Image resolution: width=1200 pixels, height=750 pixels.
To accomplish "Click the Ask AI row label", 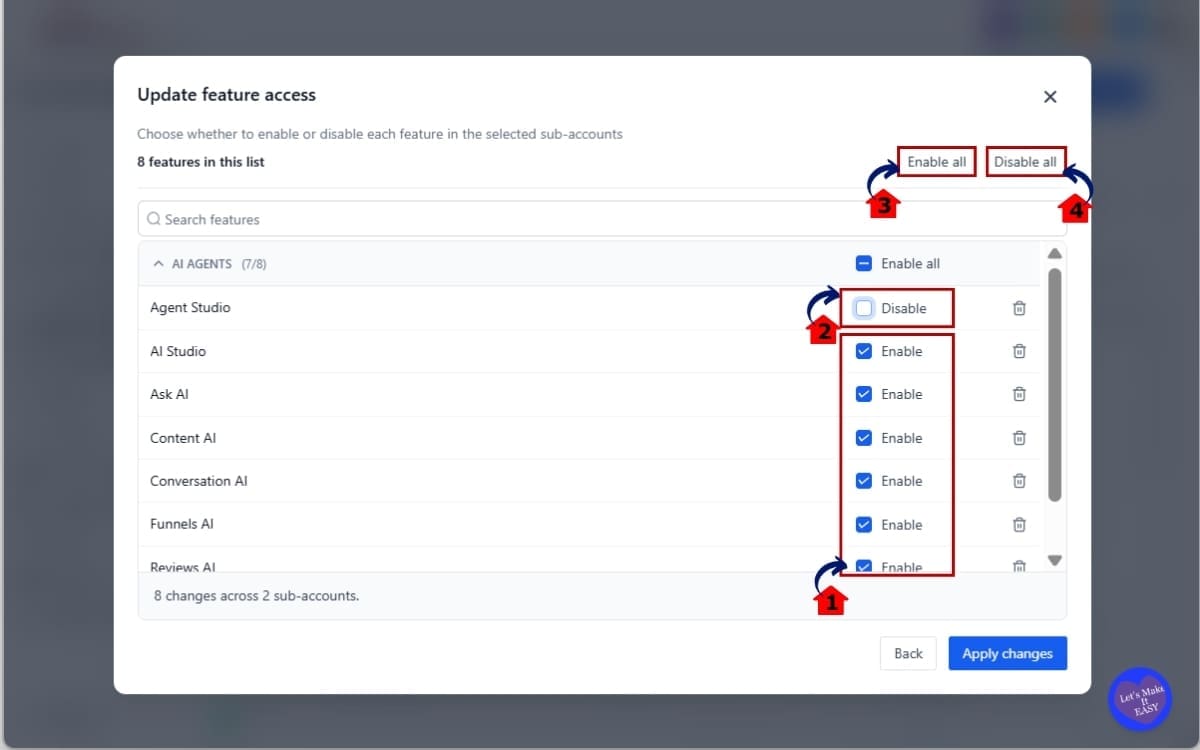I will (169, 394).
